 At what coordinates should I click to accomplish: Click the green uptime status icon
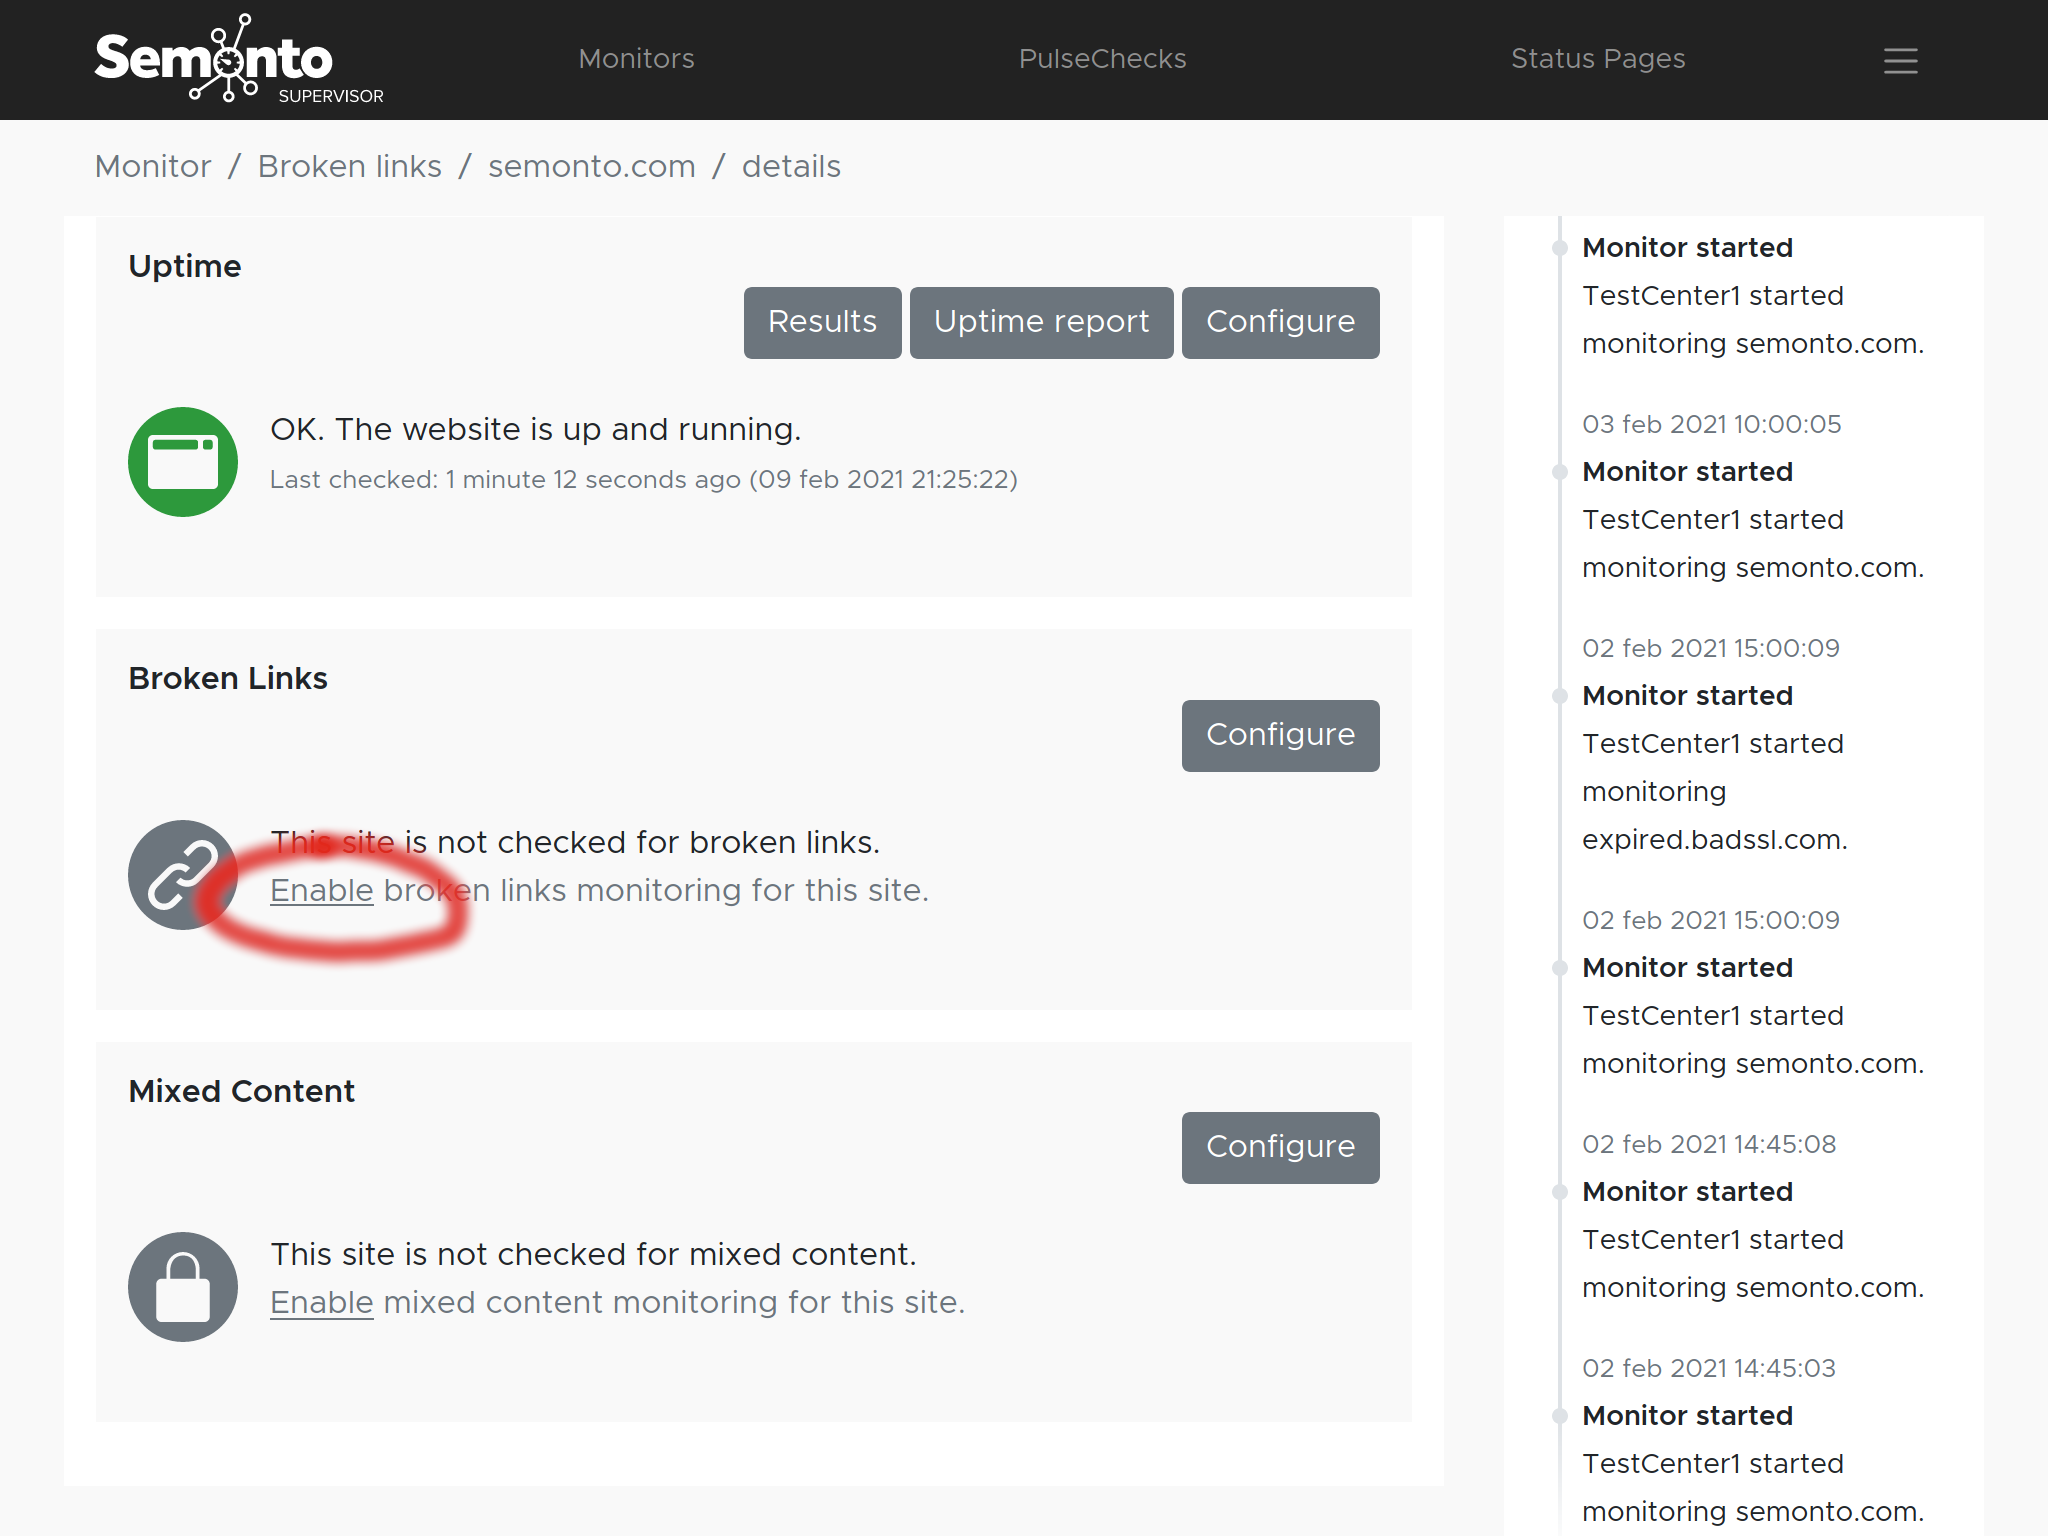pos(183,462)
